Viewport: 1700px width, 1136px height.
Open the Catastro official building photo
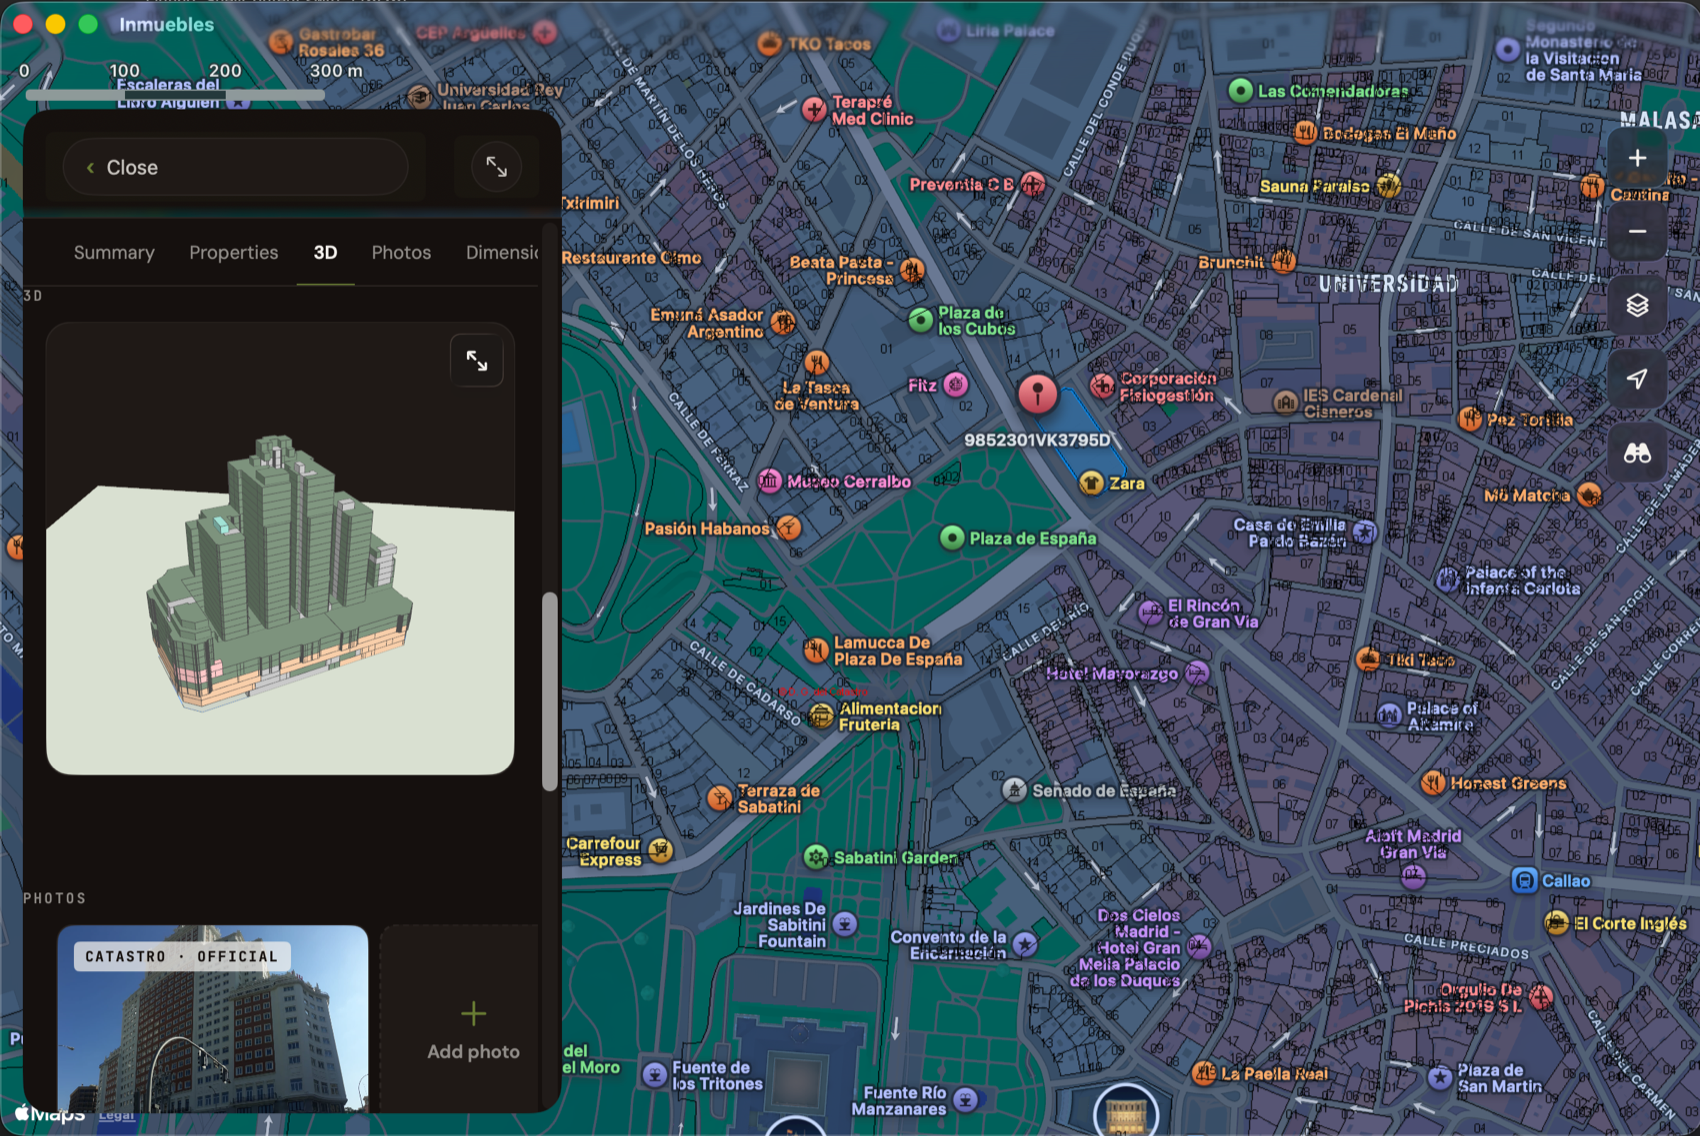pos(213,1018)
